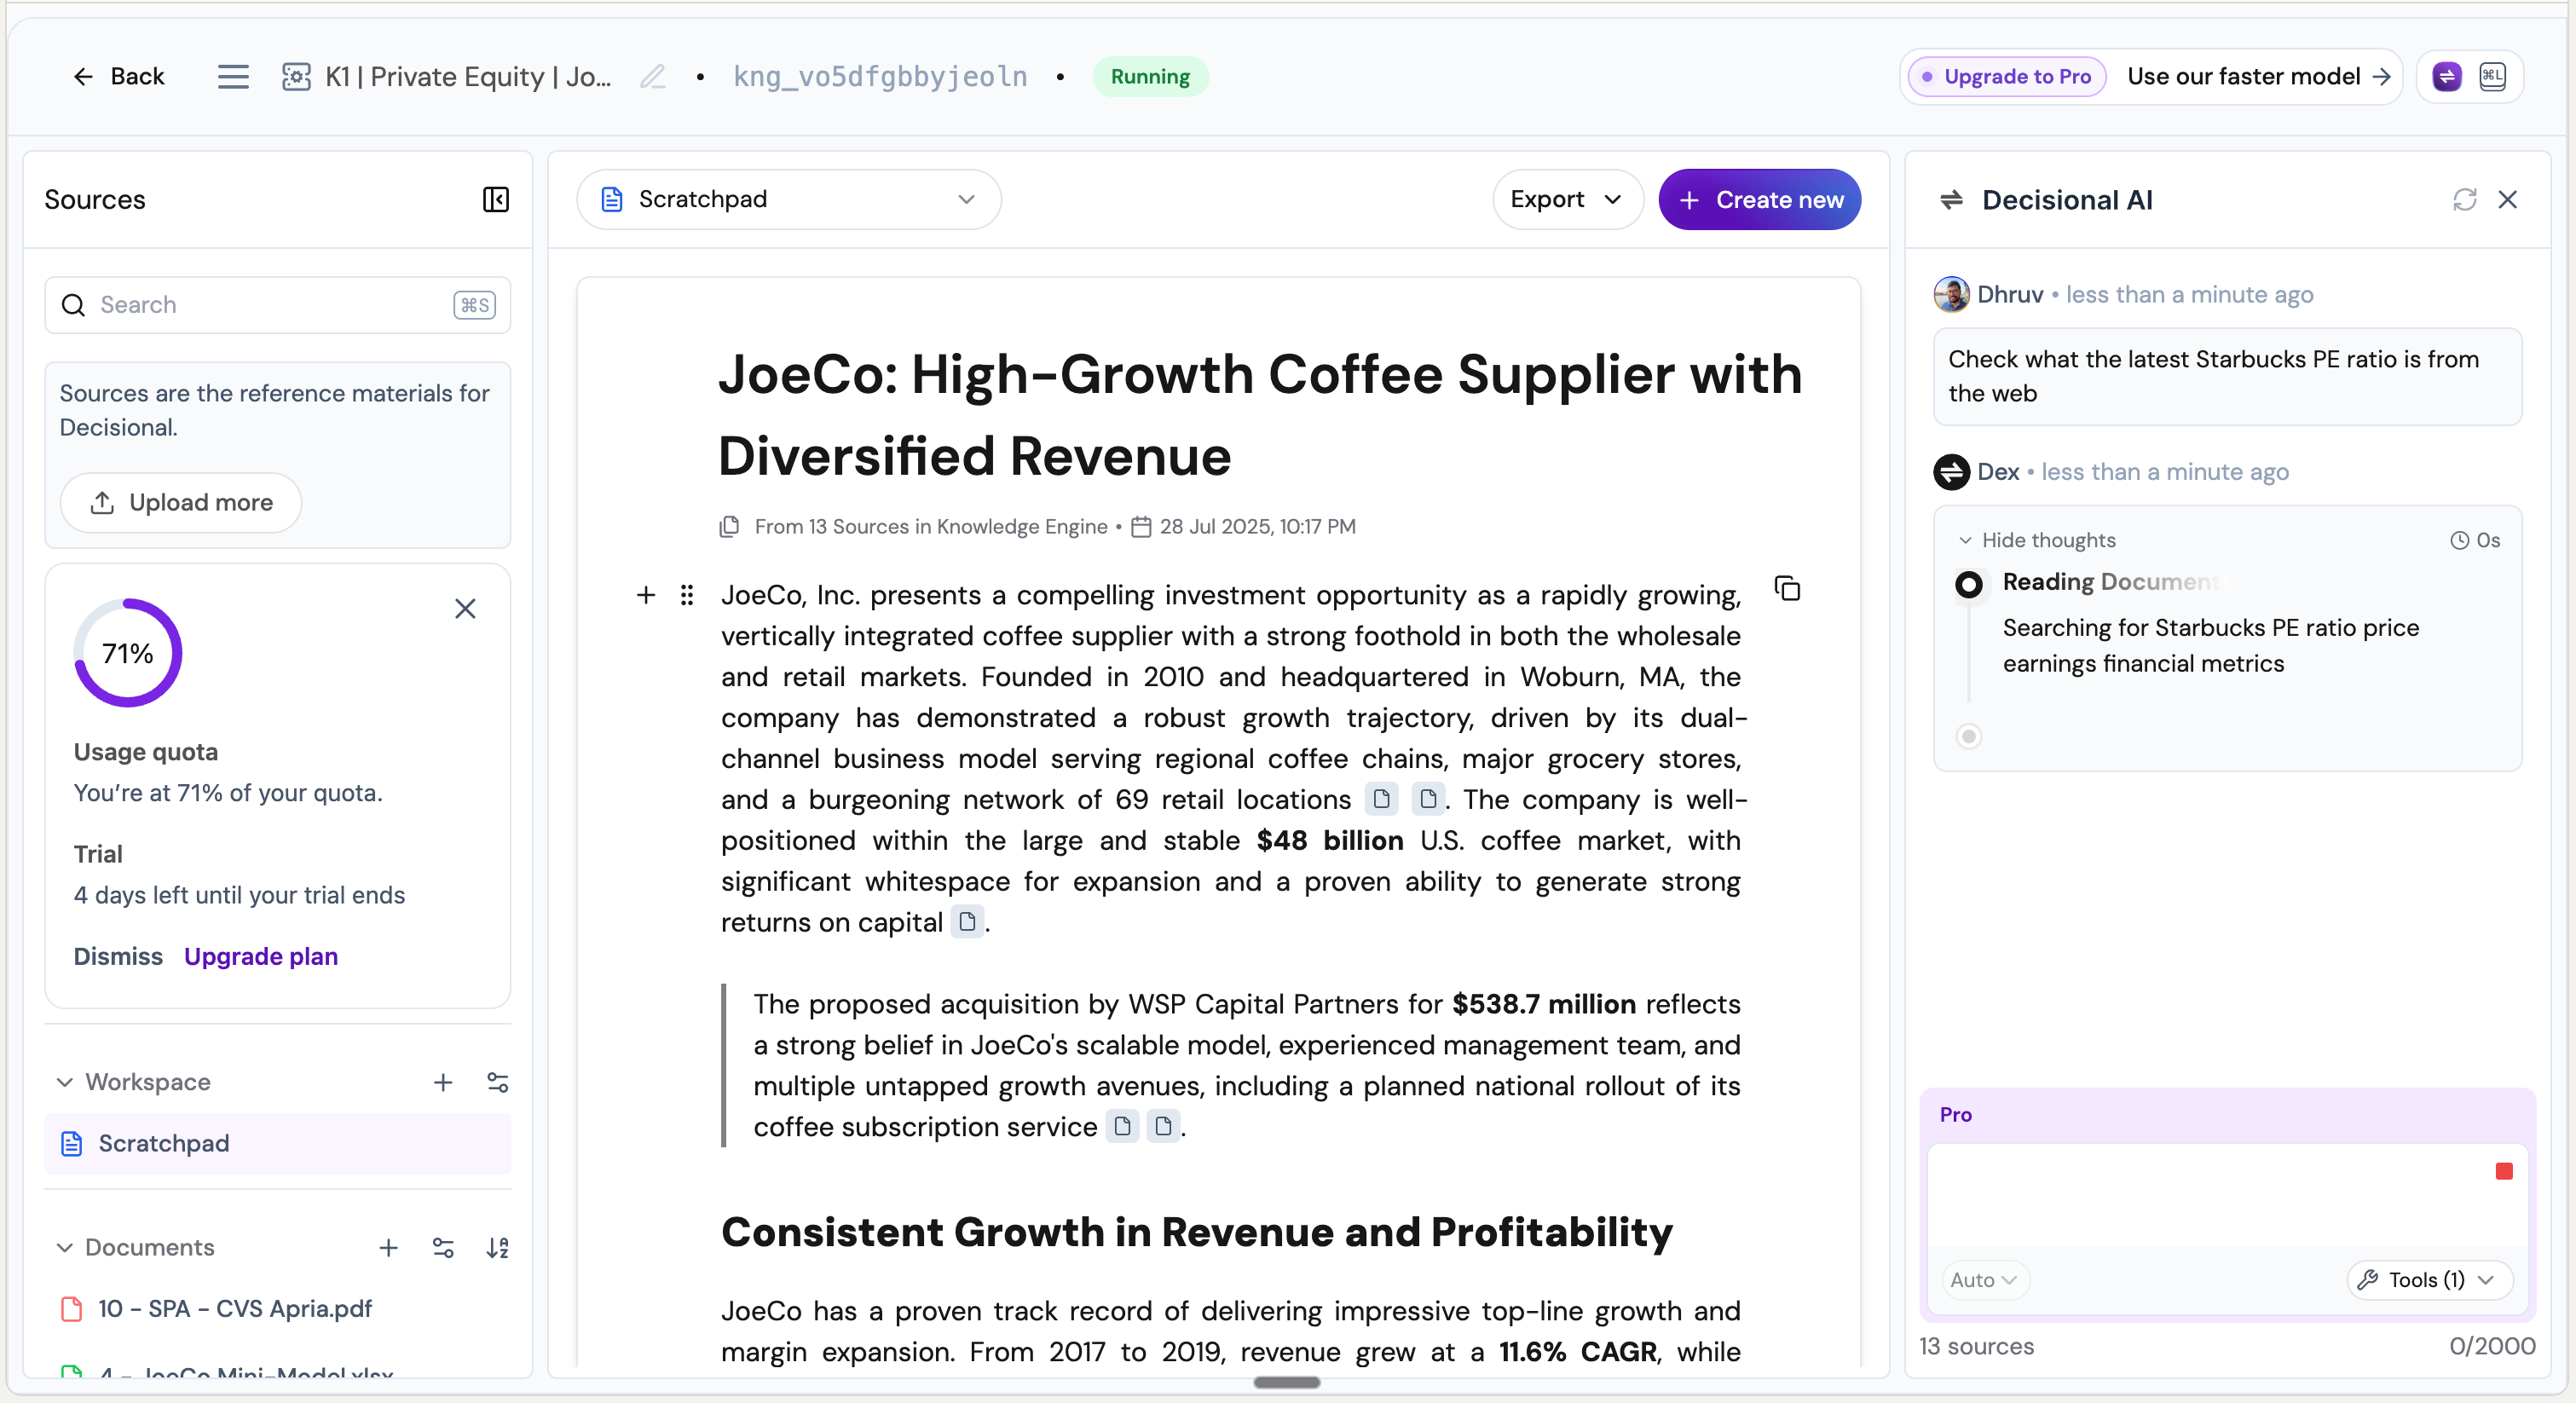Image resolution: width=2576 pixels, height=1403 pixels.
Task: Collapse the Workspace section
Action: coord(65,1083)
